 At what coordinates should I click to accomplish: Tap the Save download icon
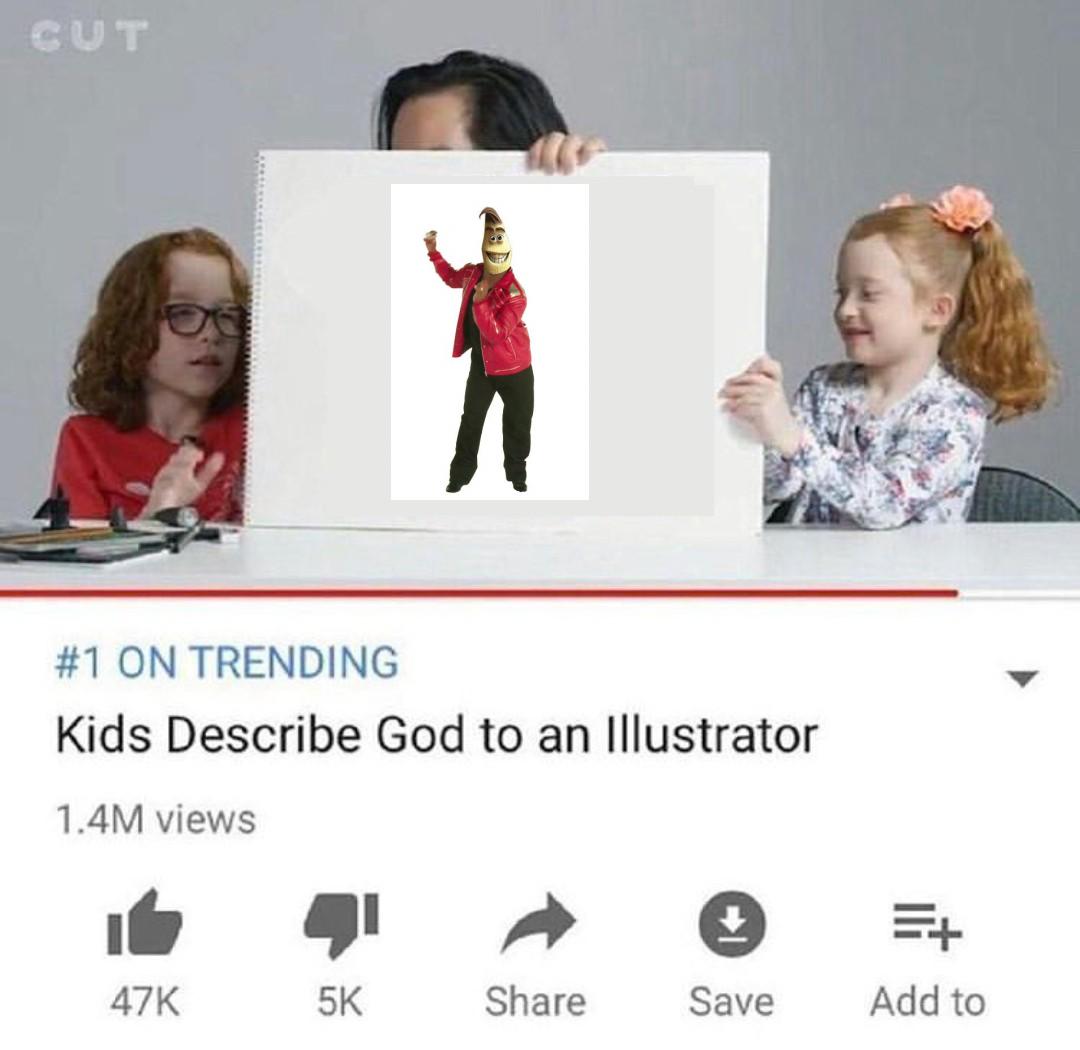732,924
